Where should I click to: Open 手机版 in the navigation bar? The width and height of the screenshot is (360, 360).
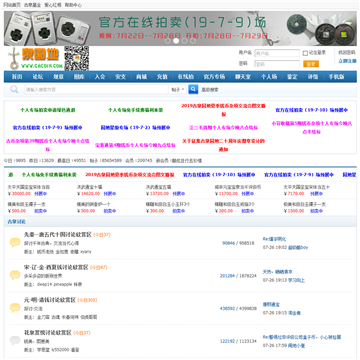point(336,77)
